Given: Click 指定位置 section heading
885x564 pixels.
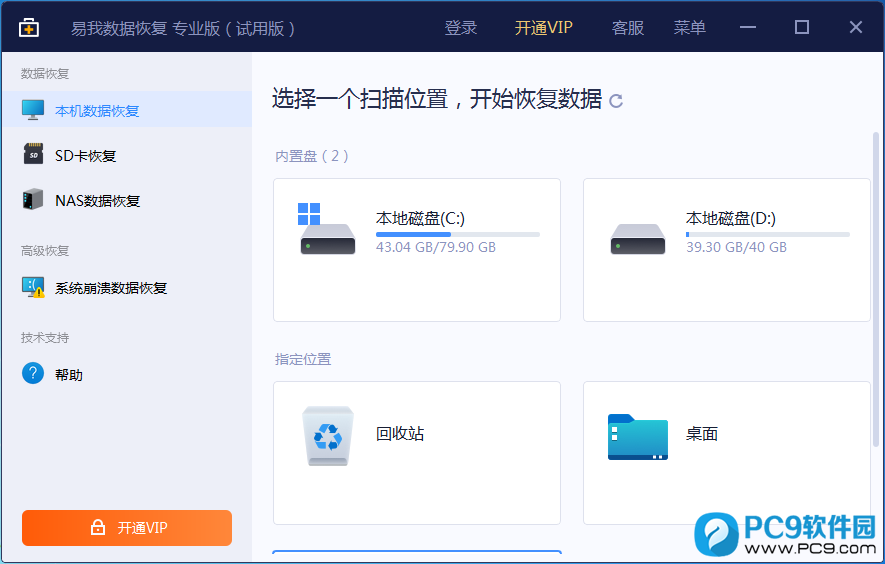Looking at the screenshot, I should [x=303, y=359].
